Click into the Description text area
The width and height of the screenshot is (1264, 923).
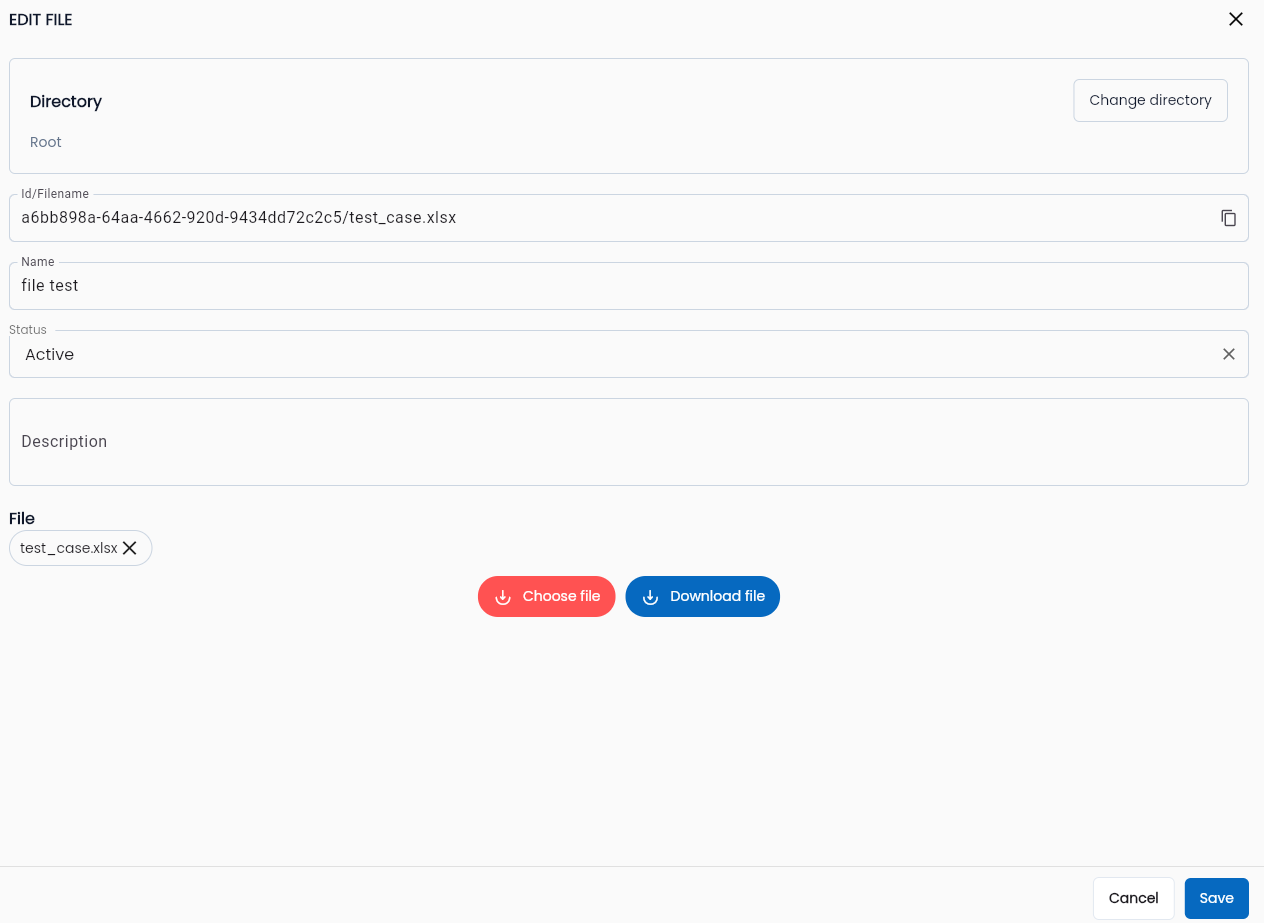pyautogui.click(x=629, y=442)
